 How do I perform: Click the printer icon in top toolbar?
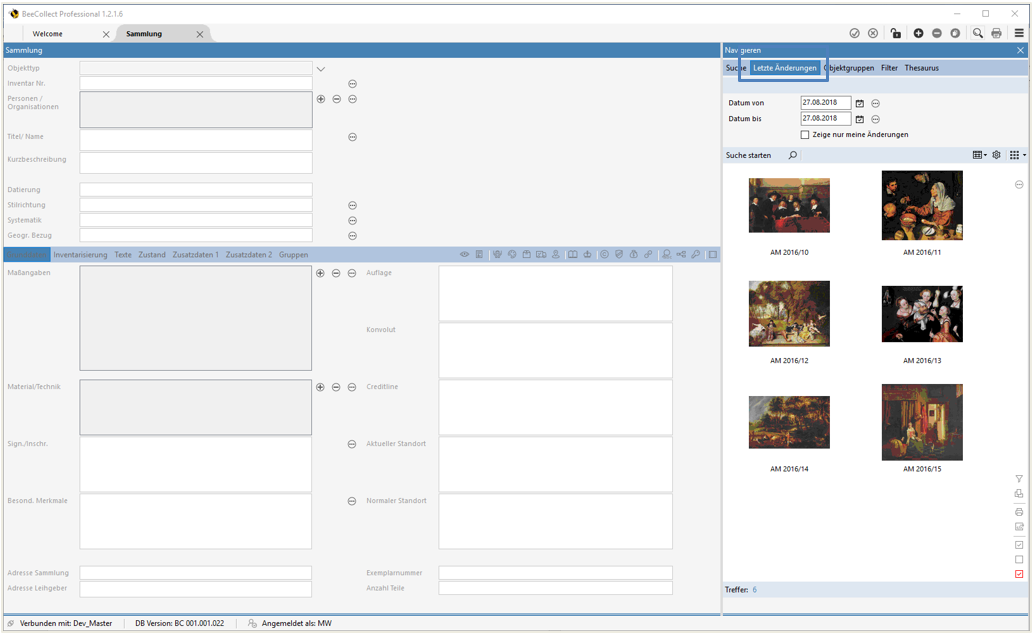click(x=996, y=33)
